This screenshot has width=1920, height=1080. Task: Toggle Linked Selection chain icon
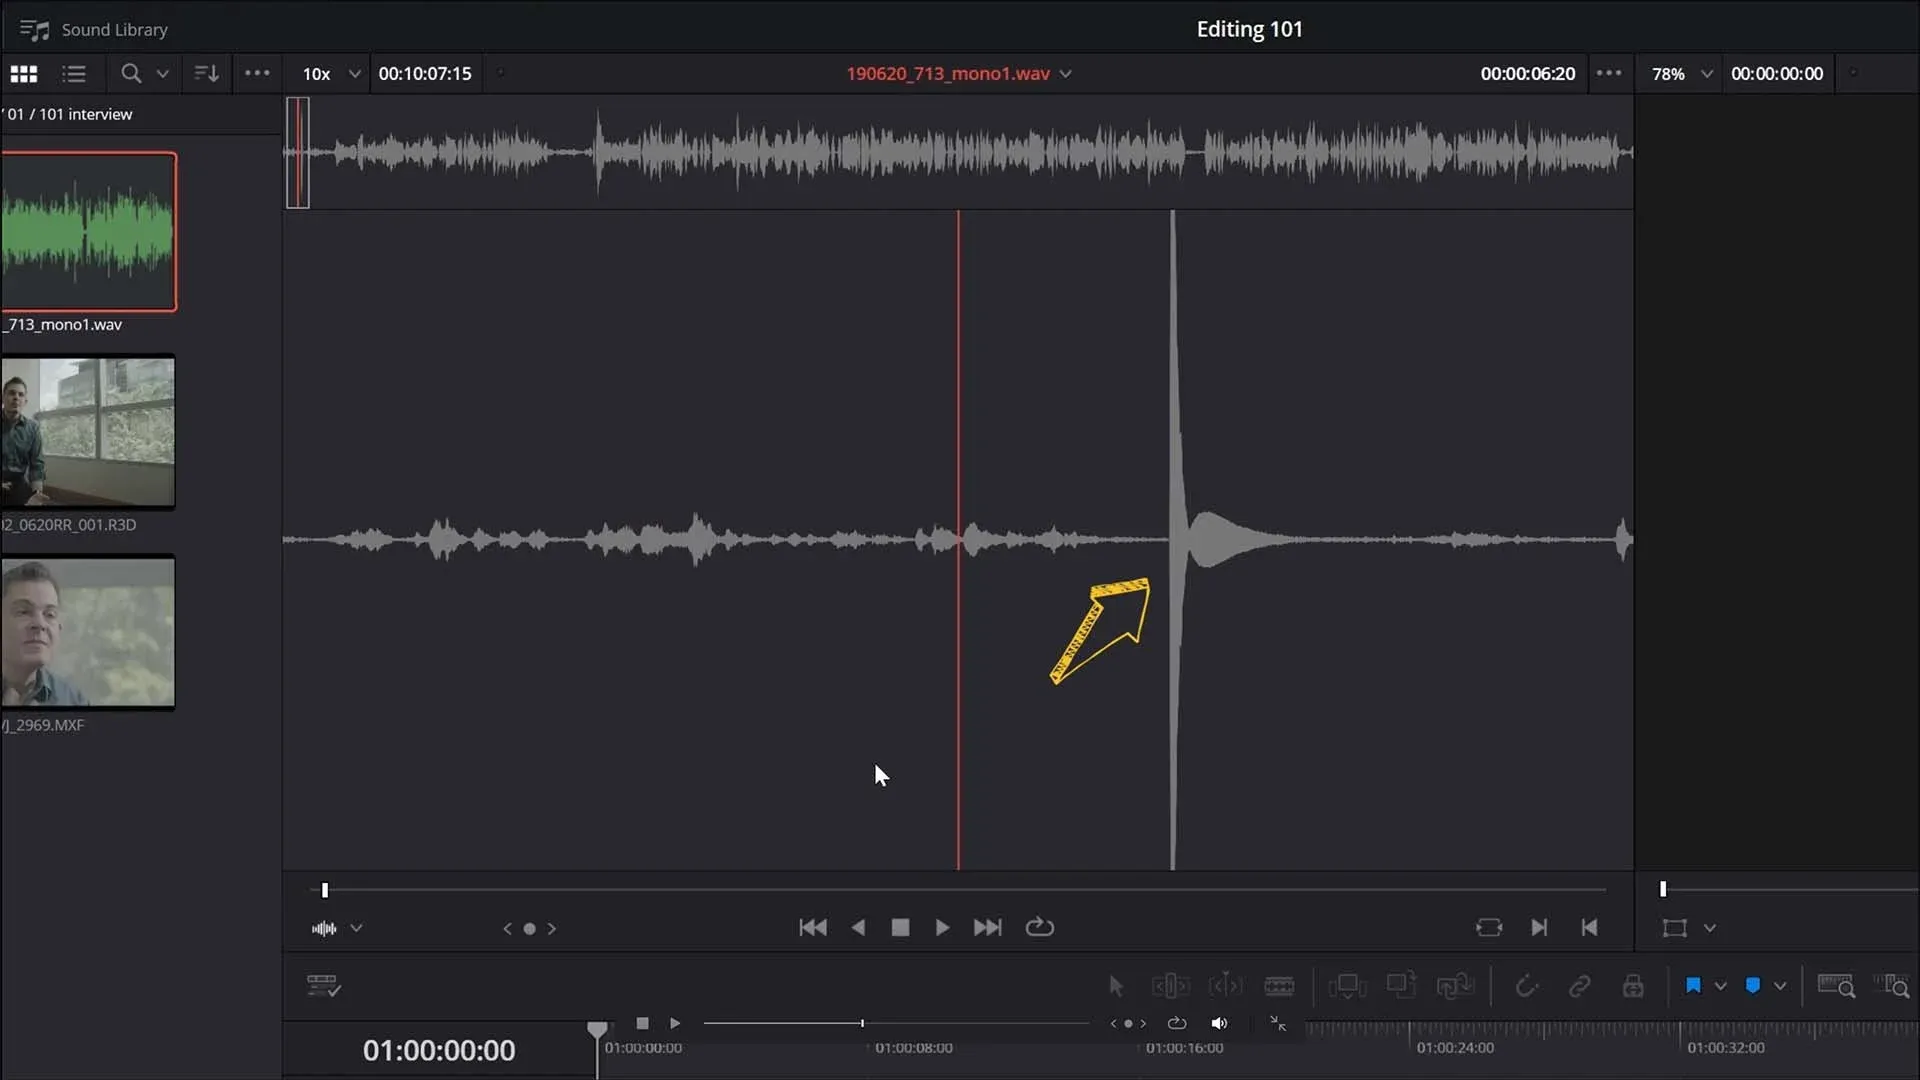coord(1579,986)
